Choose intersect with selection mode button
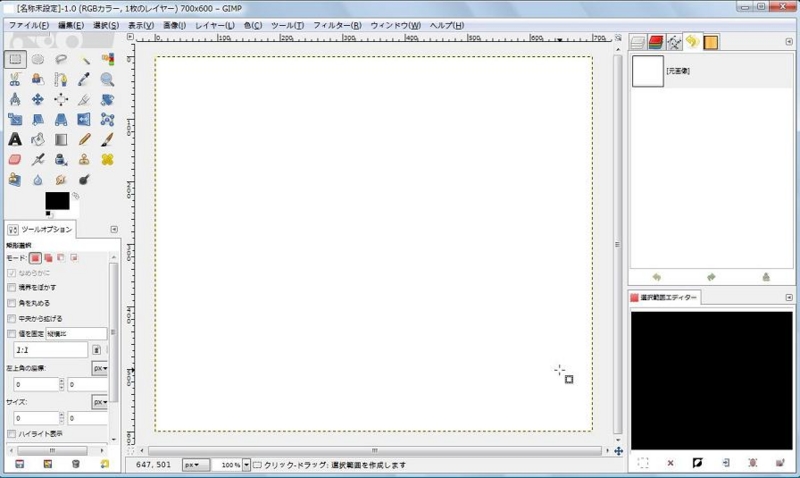The width and height of the screenshot is (800, 478). point(73,258)
